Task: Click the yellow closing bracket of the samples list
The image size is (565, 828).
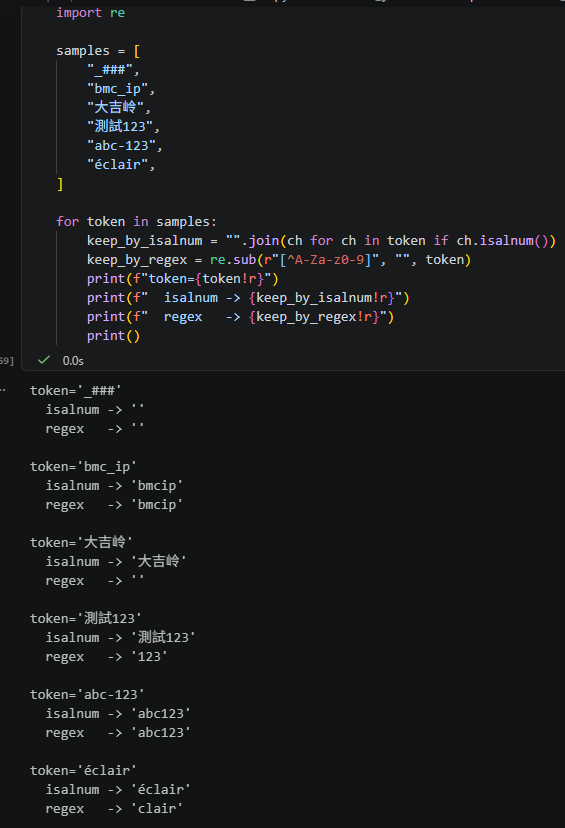Action: (60, 184)
